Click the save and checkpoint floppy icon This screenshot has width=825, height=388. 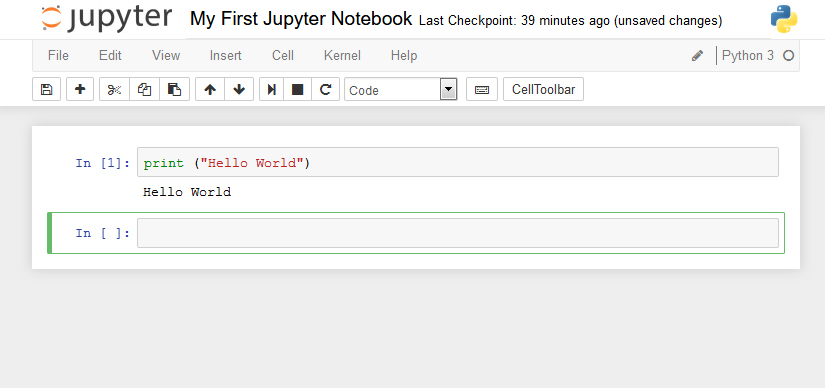tap(46, 89)
